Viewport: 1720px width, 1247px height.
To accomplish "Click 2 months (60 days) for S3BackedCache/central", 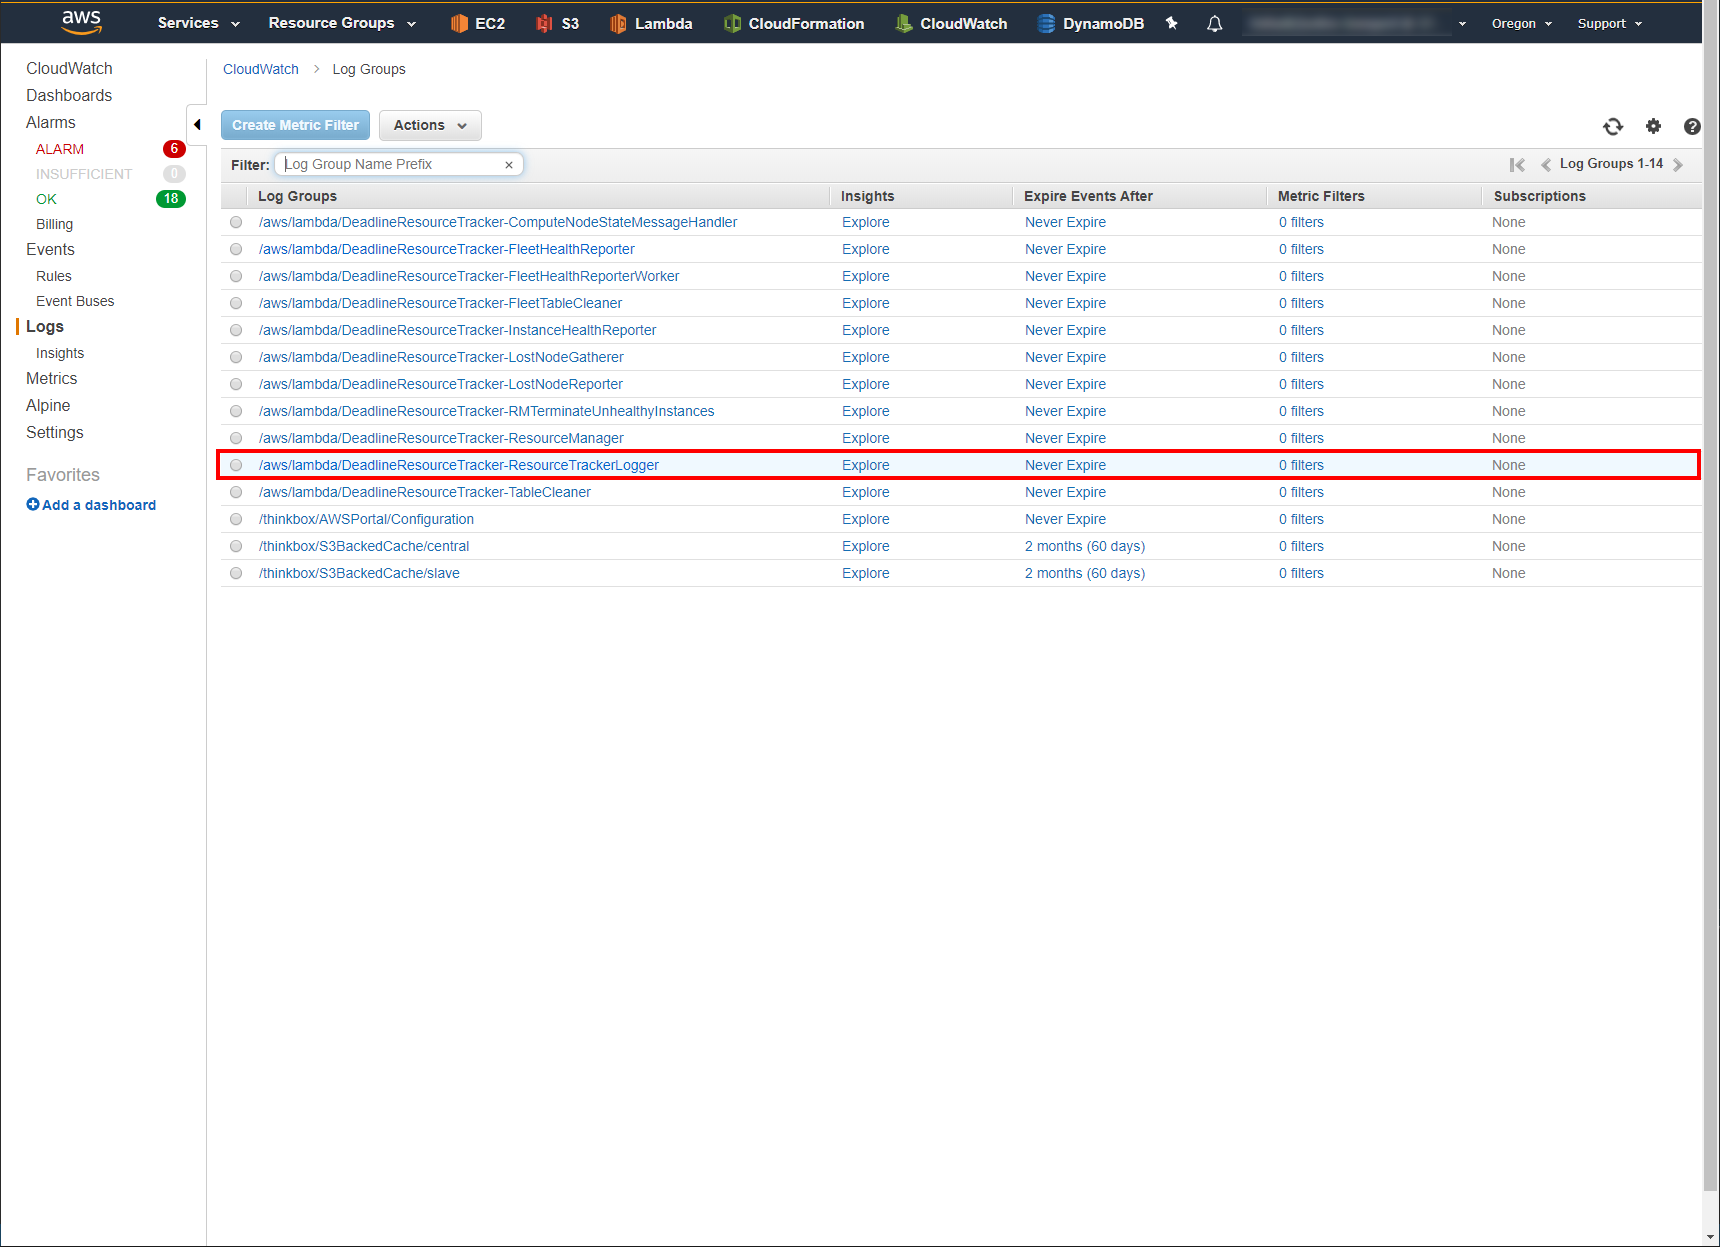I will coord(1085,546).
